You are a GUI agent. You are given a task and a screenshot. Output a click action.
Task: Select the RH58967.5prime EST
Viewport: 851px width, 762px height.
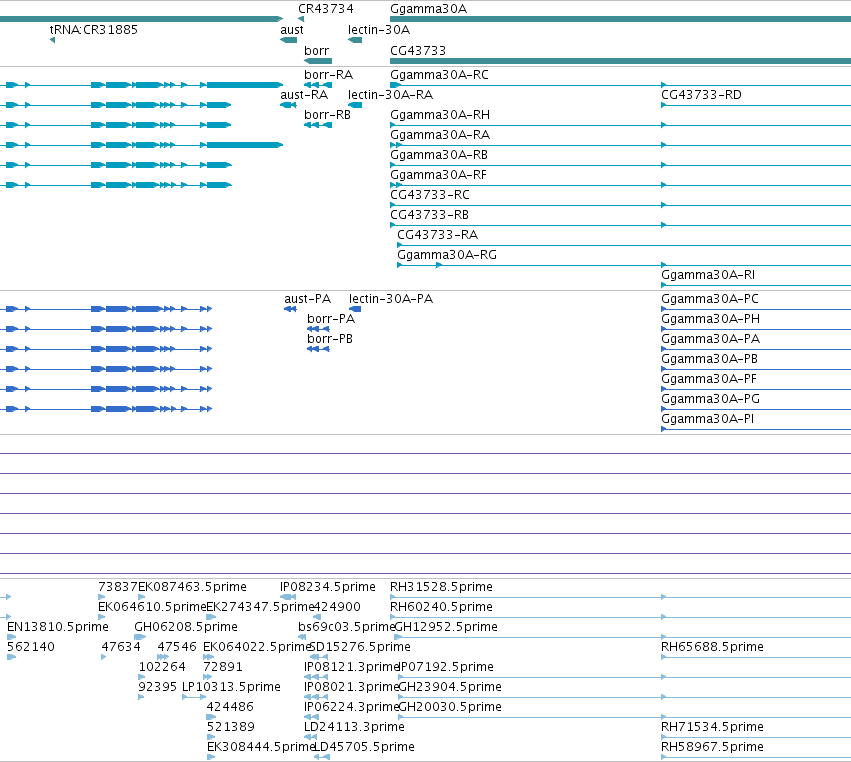point(712,746)
